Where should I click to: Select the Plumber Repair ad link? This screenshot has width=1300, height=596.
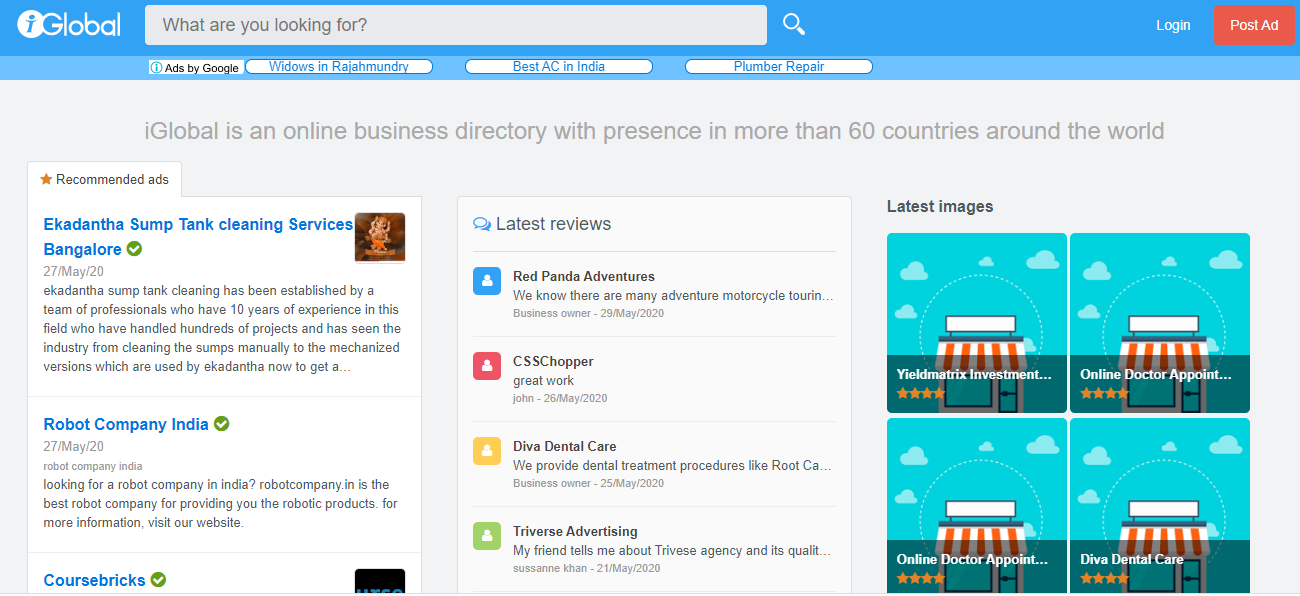tap(779, 67)
